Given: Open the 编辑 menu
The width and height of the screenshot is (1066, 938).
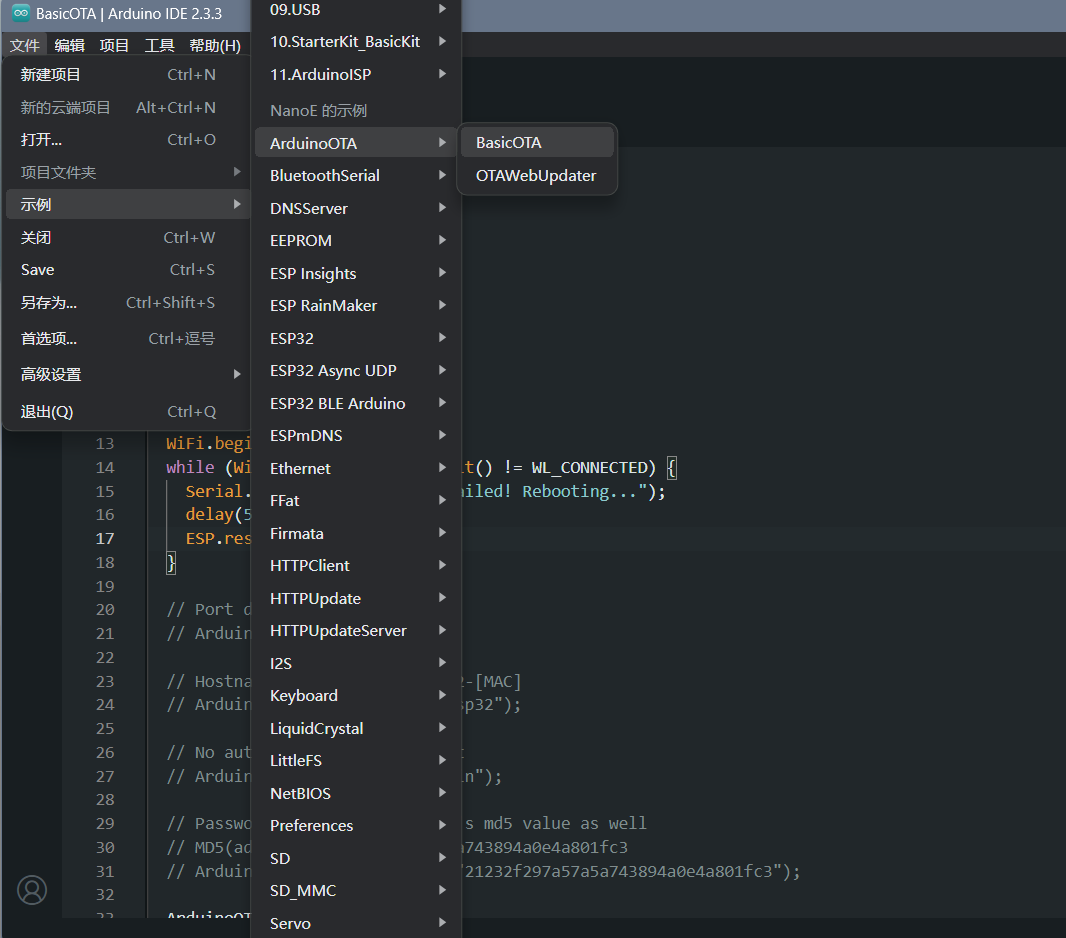Looking at the screenshot, I should [x=69, y=46].
